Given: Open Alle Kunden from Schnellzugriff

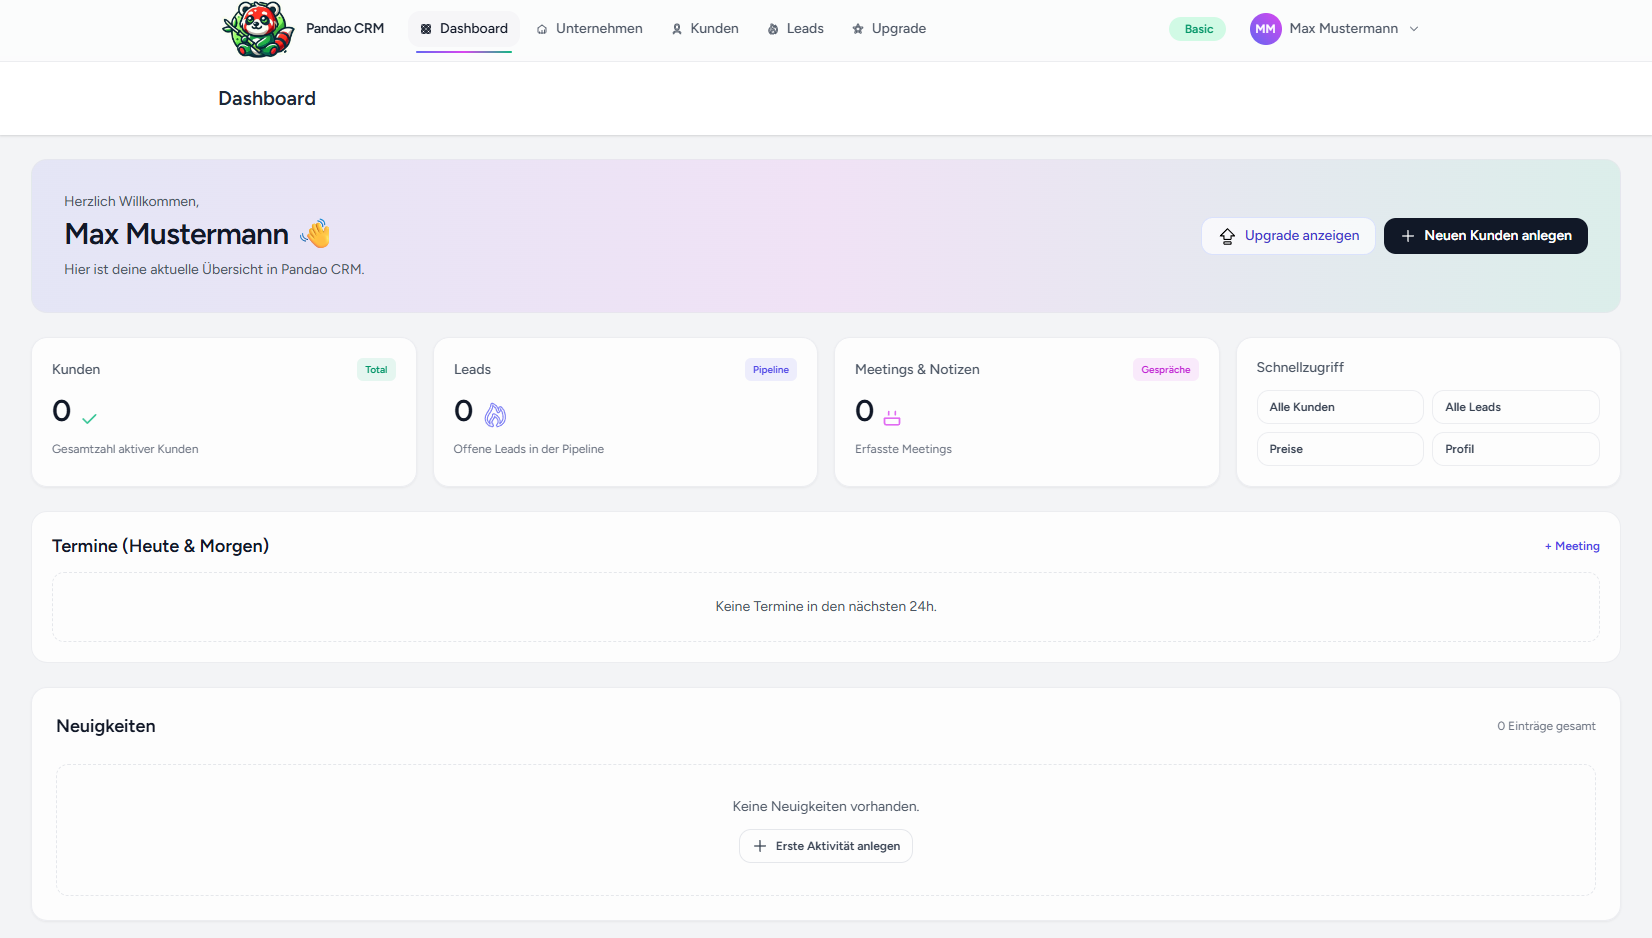Looking at the screenshot, I should (1340, 407).
